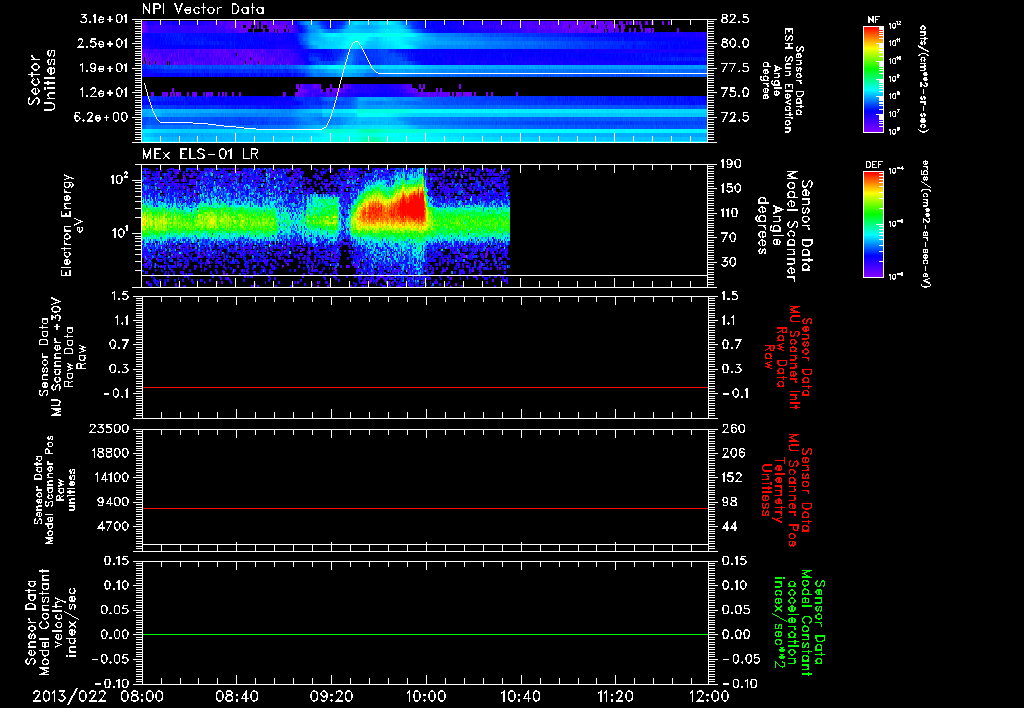Click the Model Scanner Angle degrees label
The image size is (1024, 708).
[x=784, y=226]
